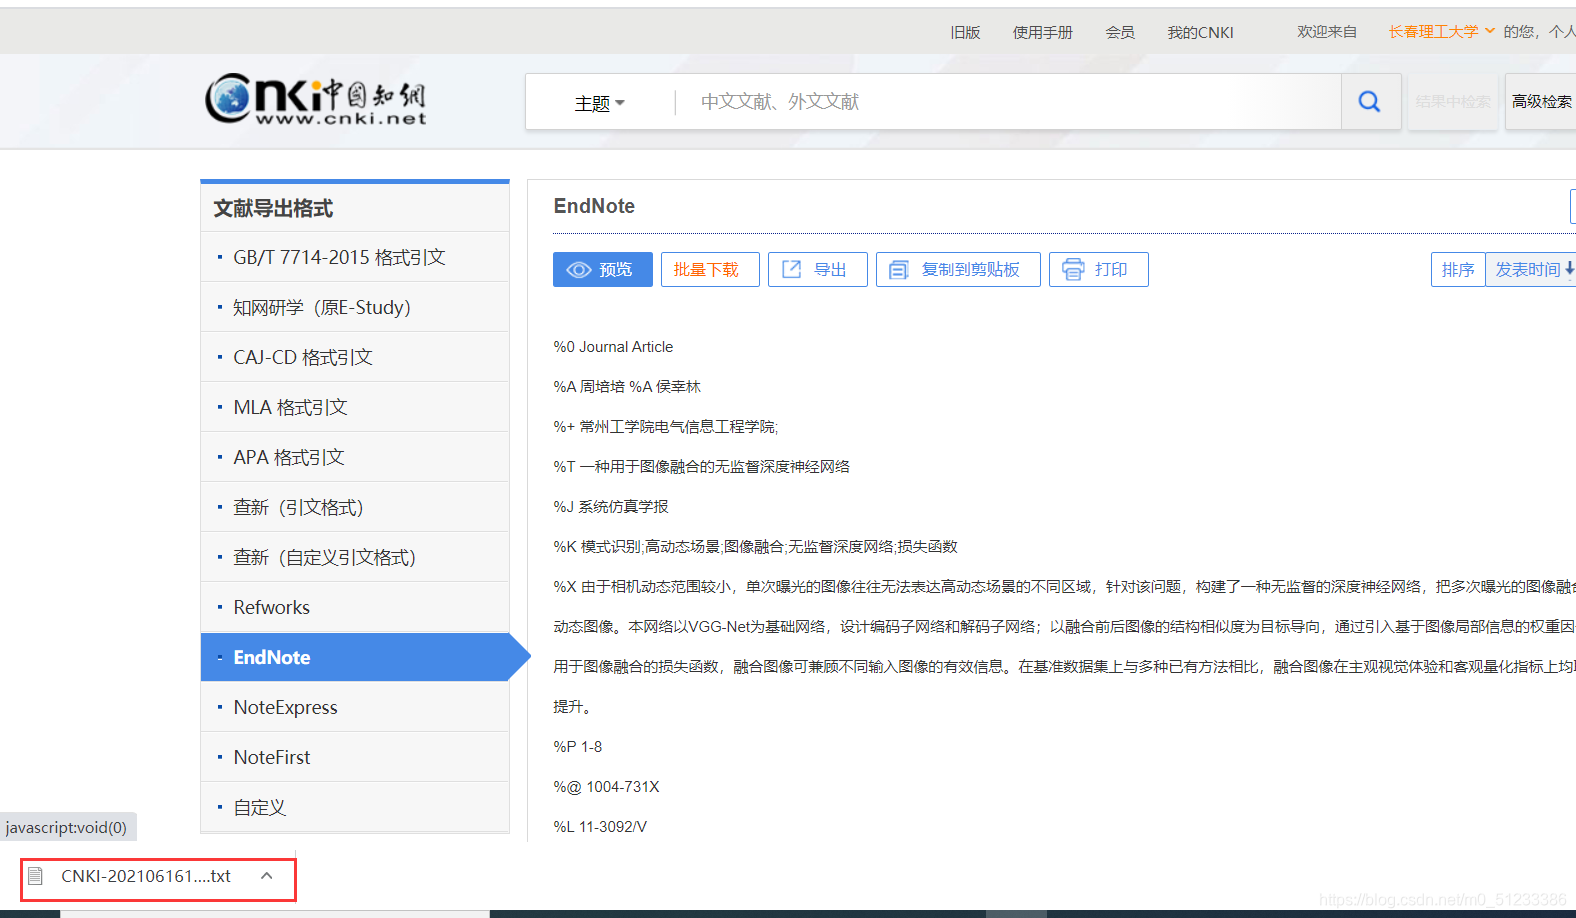This screenshot has height=918, width=1576.
Task: Open the 长春理工大学 institution dropdown
Action: pyautogui.click(x=1441, y=32)
